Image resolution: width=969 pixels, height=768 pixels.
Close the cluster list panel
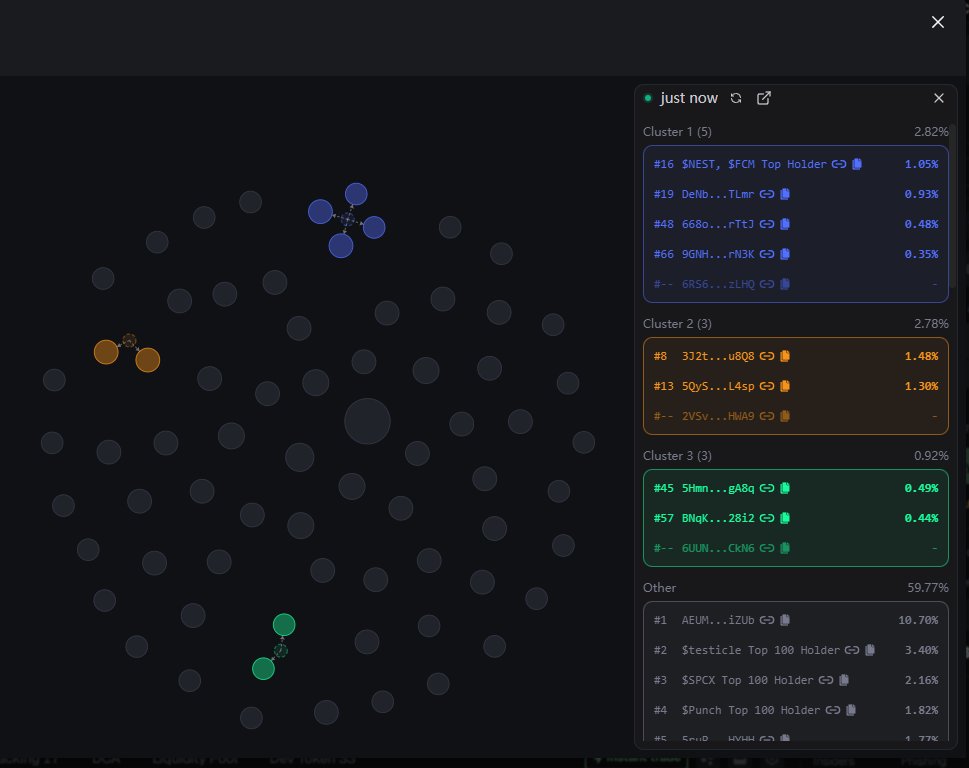point(939,98)
